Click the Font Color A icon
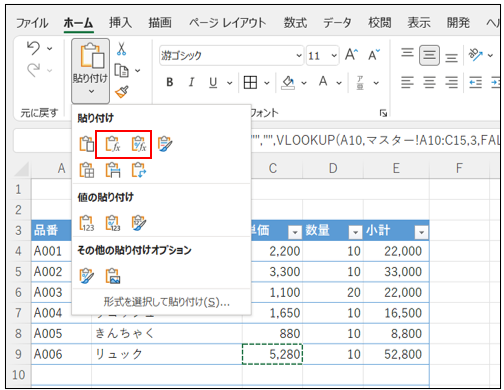The width and height of the screenshot is (504, 390). click(x=323, y=82)
